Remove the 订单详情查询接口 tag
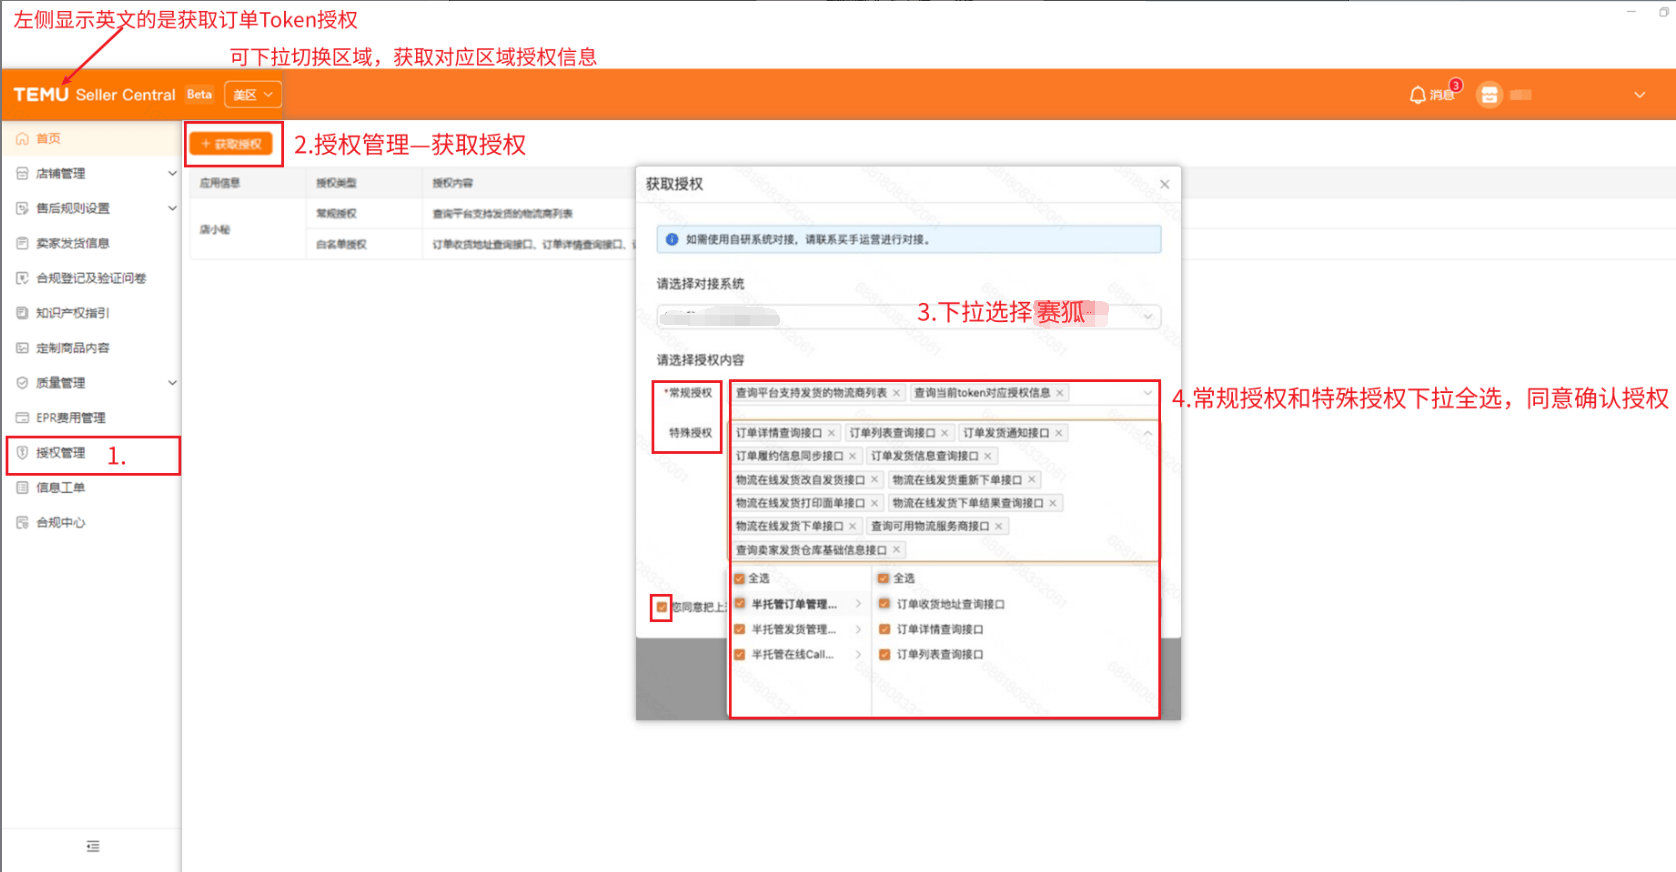1676x872 pixels. click(831, 433)
